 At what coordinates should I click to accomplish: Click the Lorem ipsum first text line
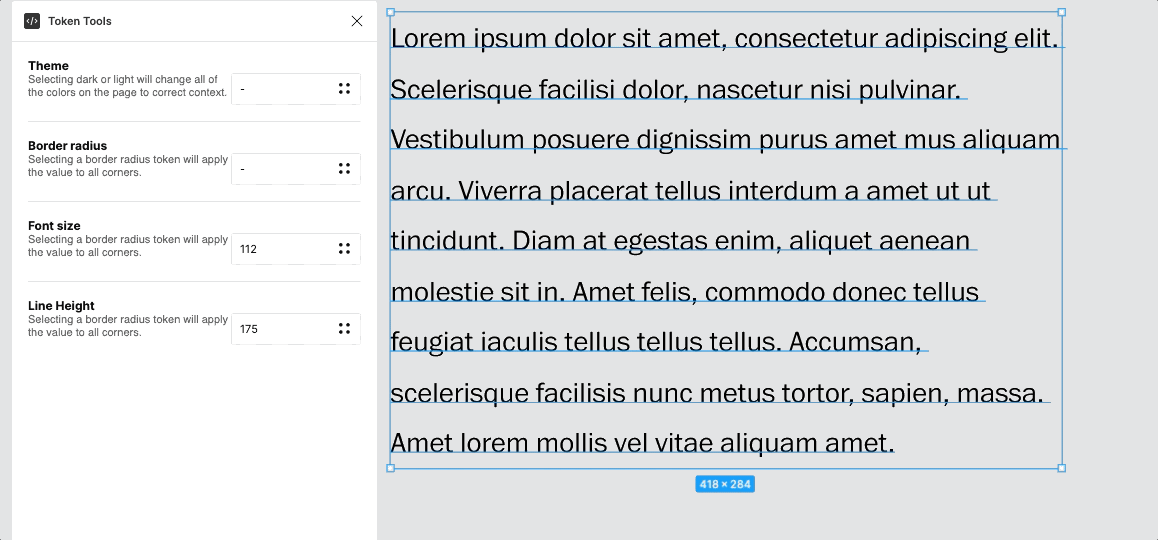point(724,38)
